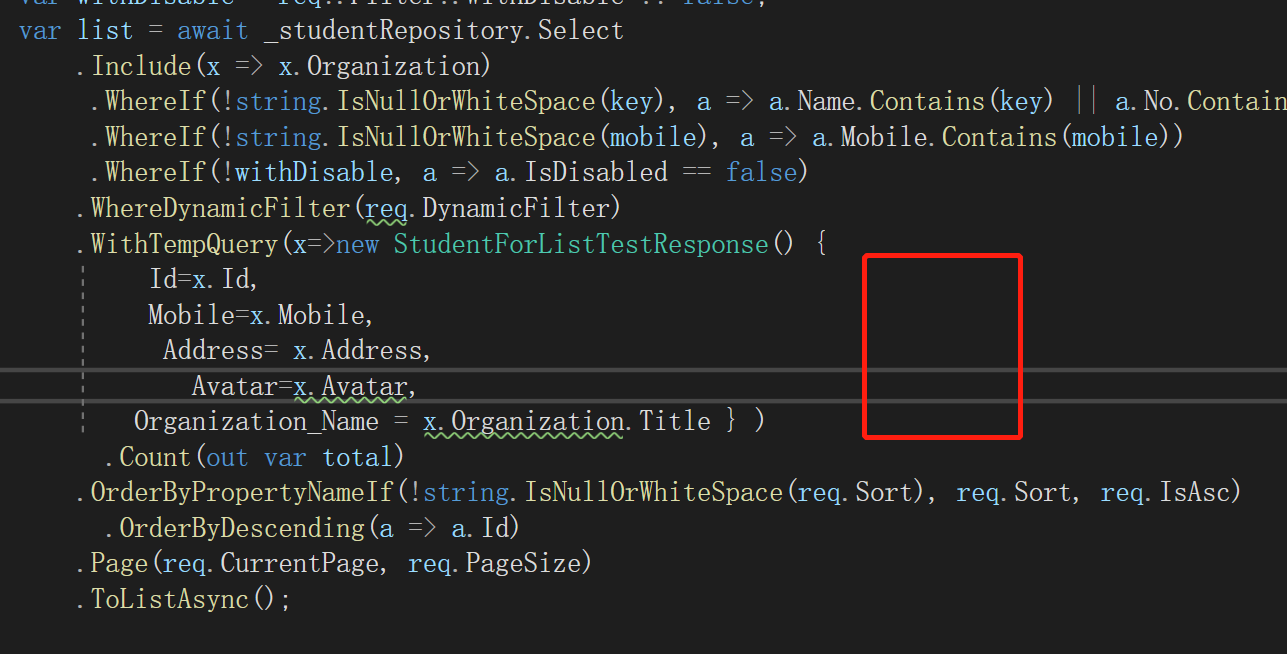
Task: Click req.PageSize in the Page call
Action: point(497,563)
